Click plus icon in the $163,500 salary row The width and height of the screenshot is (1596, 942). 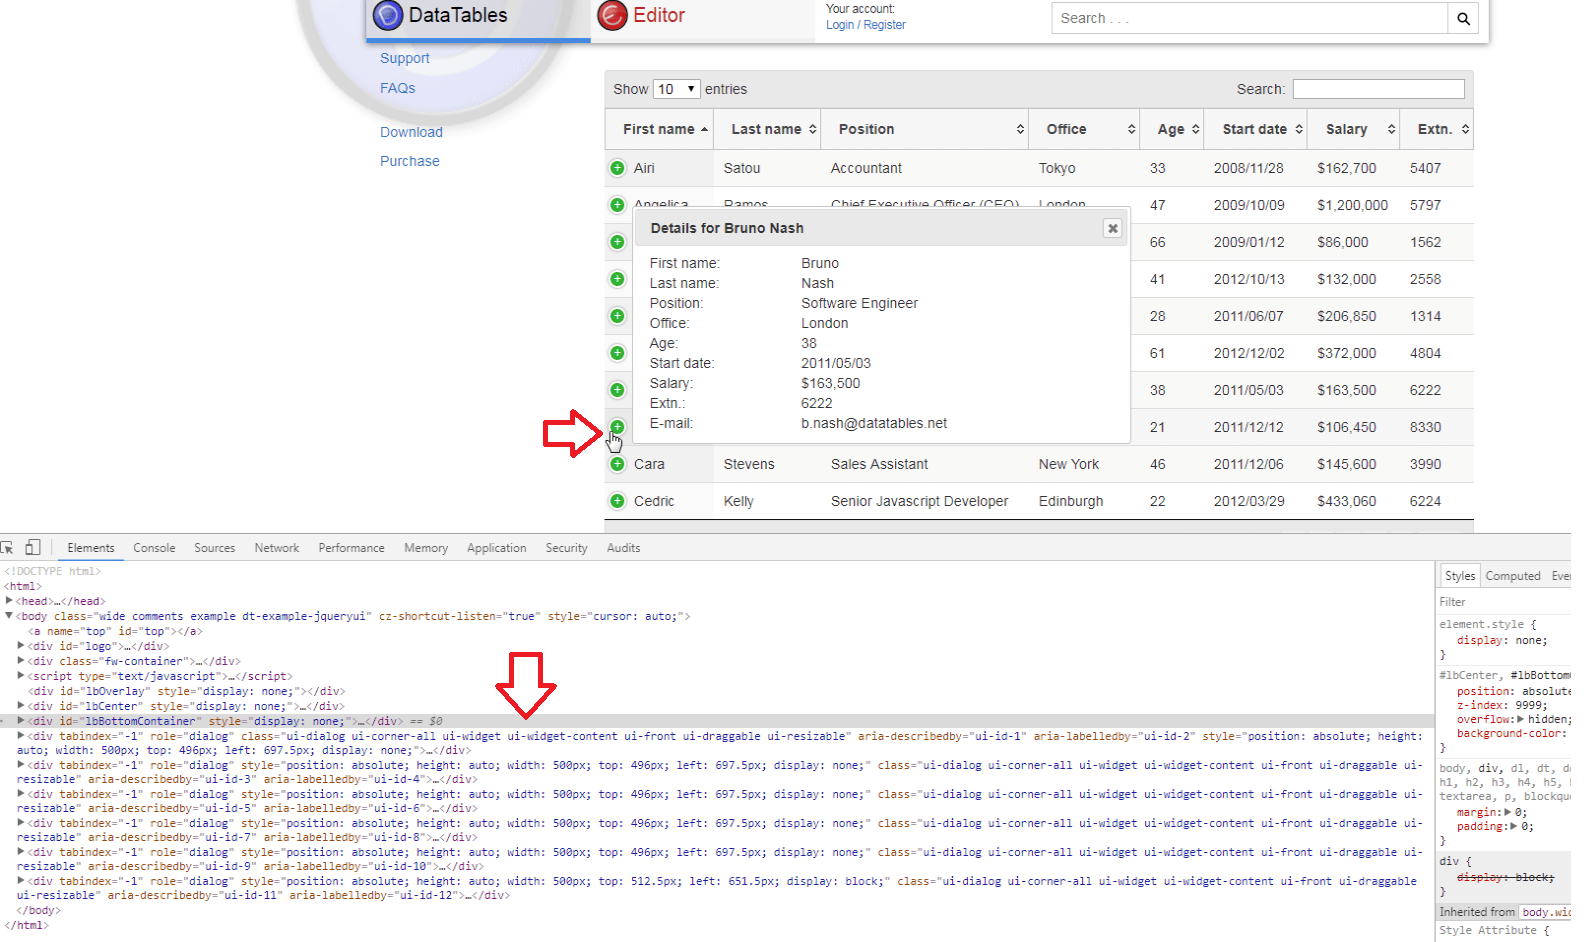click(617, 390)
